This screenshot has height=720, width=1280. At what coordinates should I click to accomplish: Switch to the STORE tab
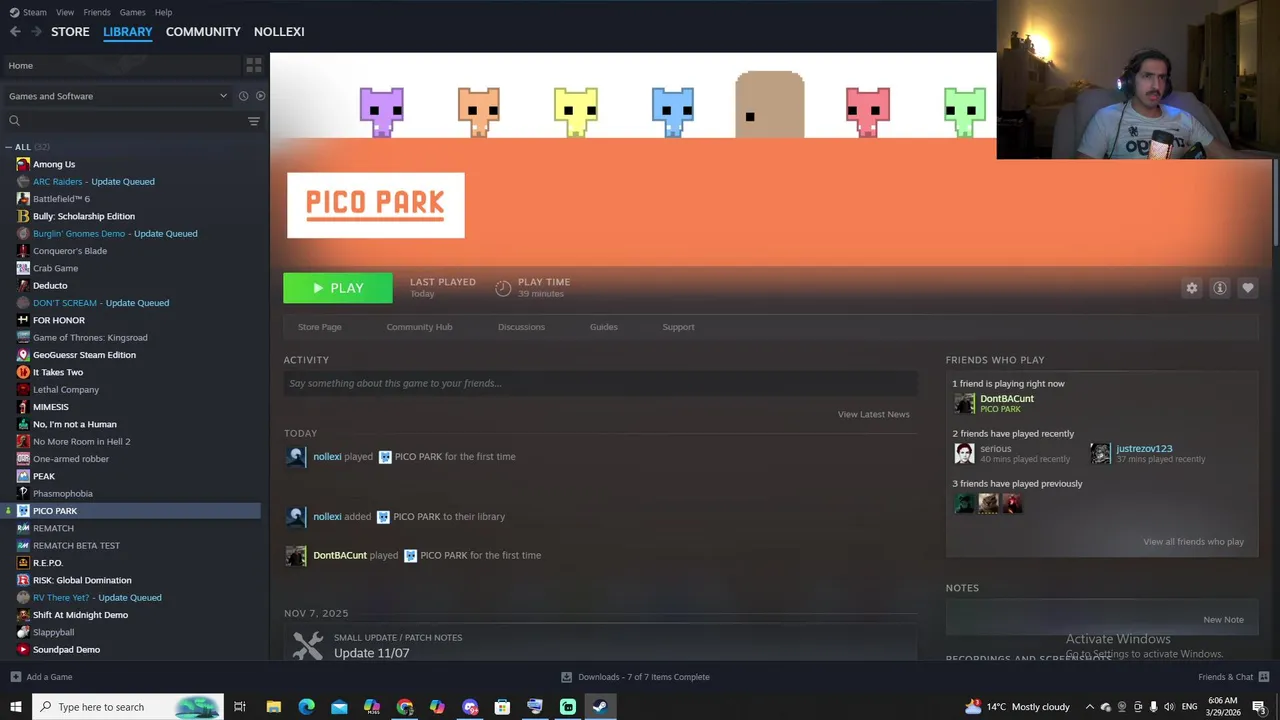tap(70, 32)
